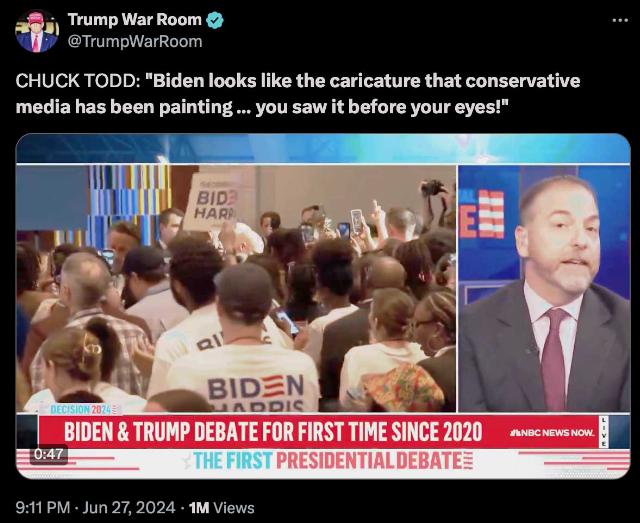Click The First Presidential Debate lower banner
The width and height of the screenshot is (640, 523).
pos(333,461)
